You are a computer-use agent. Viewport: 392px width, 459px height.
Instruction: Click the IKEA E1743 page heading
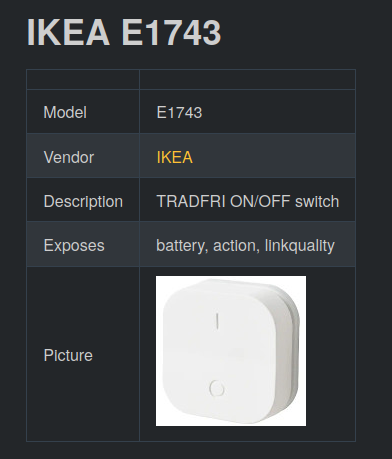click(x=124, y=32)
